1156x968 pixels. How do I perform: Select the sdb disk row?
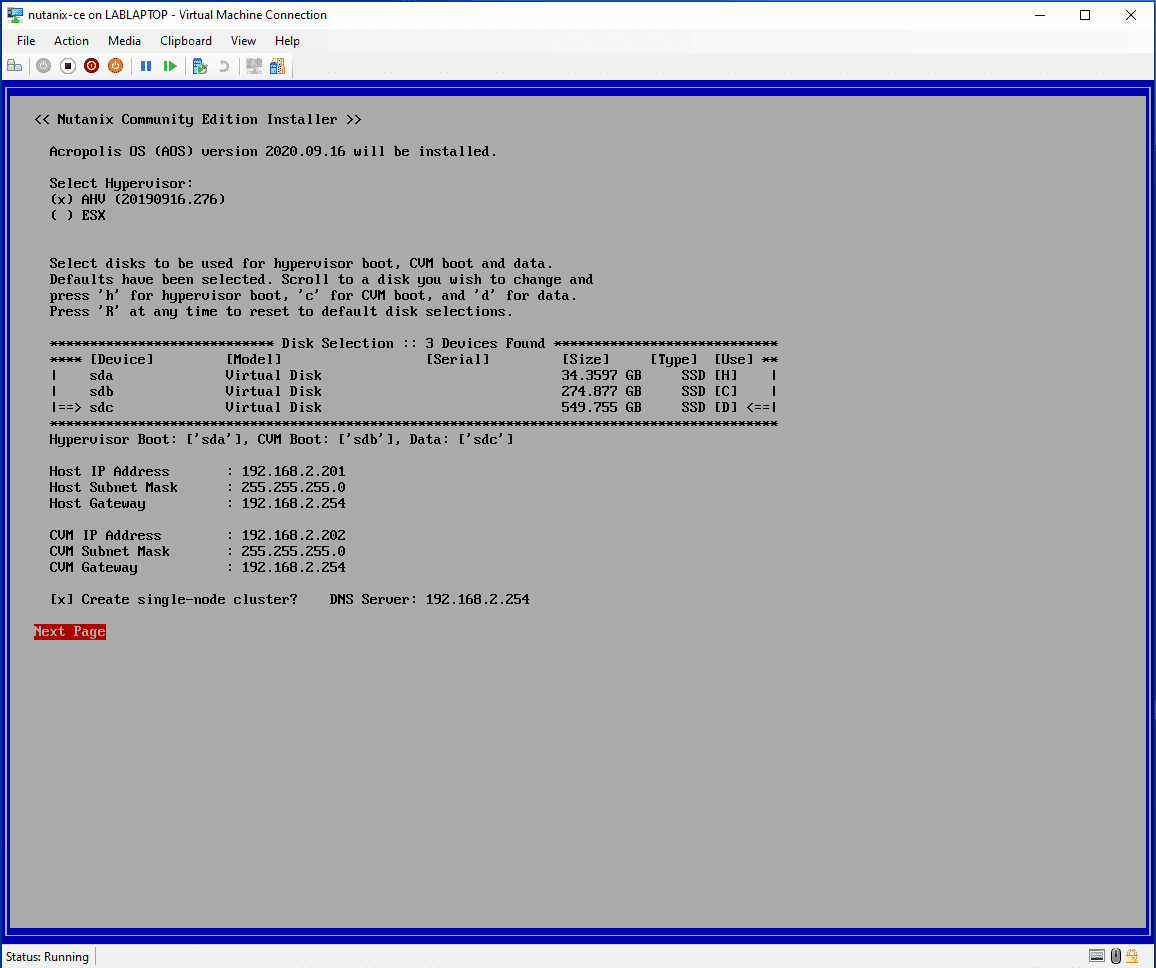[x=100, y=391]
